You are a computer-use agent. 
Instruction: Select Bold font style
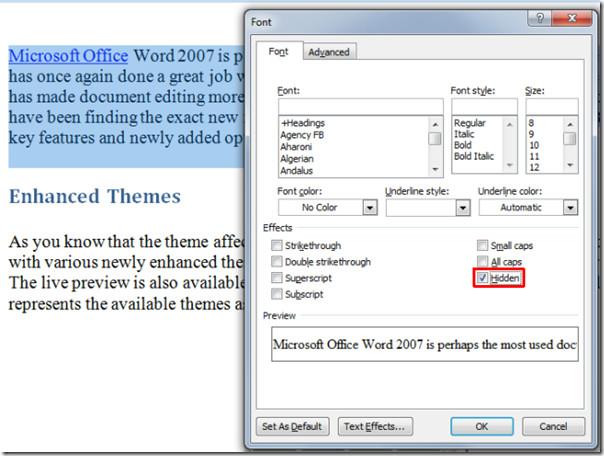coord(463,145)
